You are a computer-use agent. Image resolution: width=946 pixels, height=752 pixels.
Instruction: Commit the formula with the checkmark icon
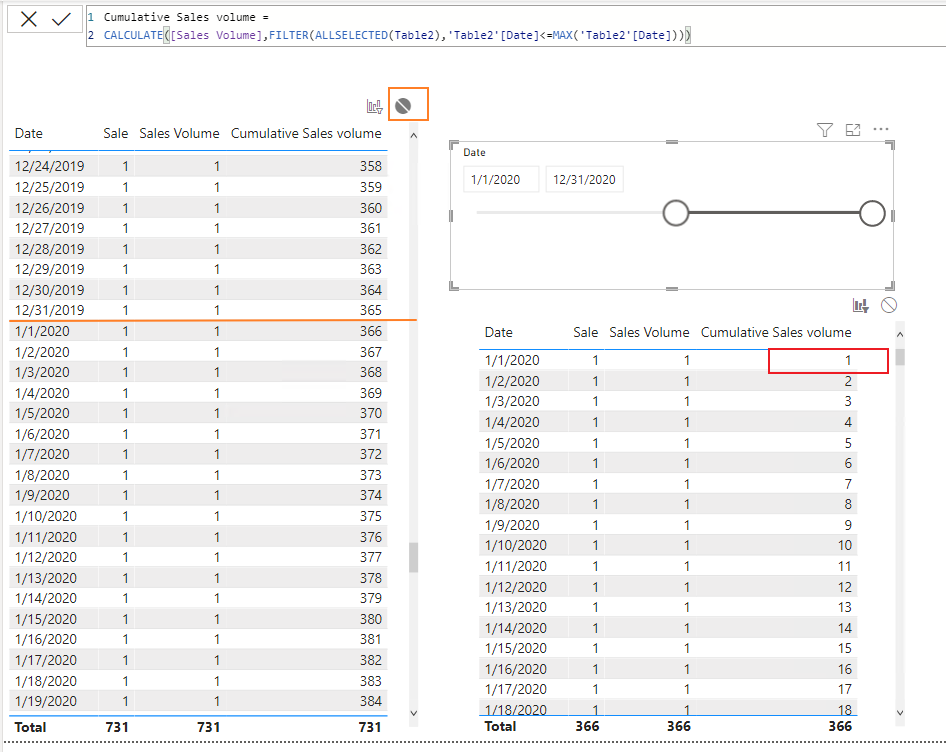(61, 19)
